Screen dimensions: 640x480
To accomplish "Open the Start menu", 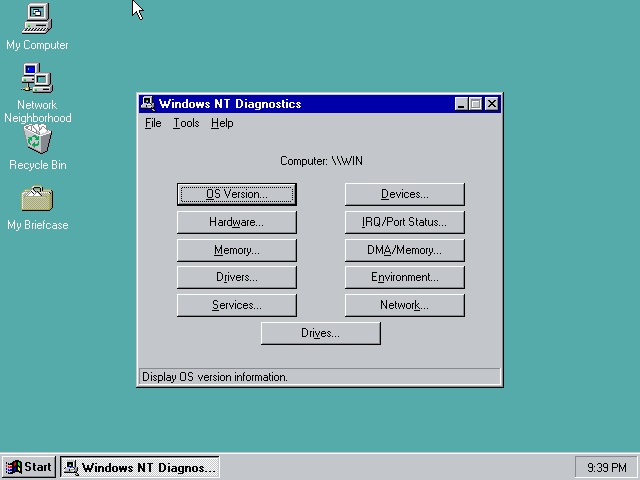I will (x=29, y=467).
